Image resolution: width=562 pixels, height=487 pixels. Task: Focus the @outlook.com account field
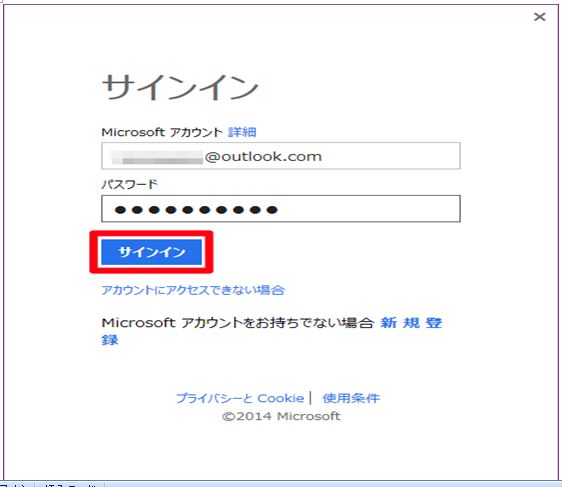click(x=281, y=156)
